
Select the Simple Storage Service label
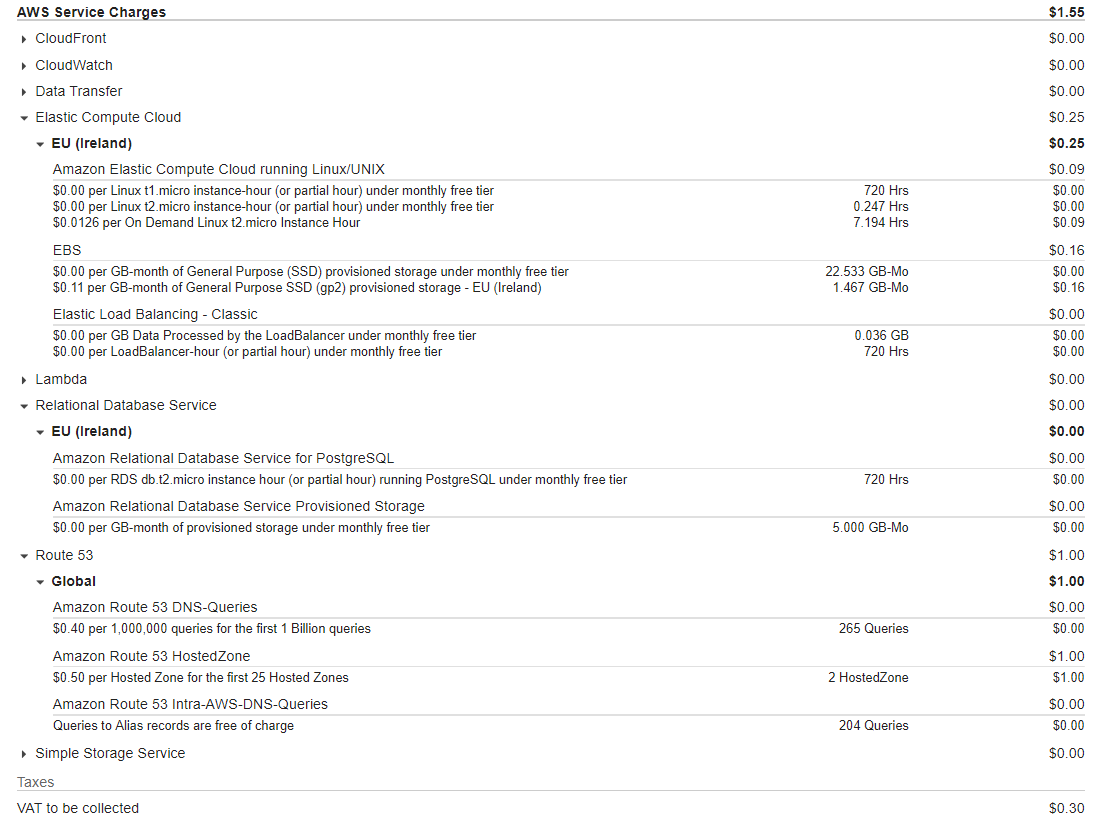coord(110,753)
